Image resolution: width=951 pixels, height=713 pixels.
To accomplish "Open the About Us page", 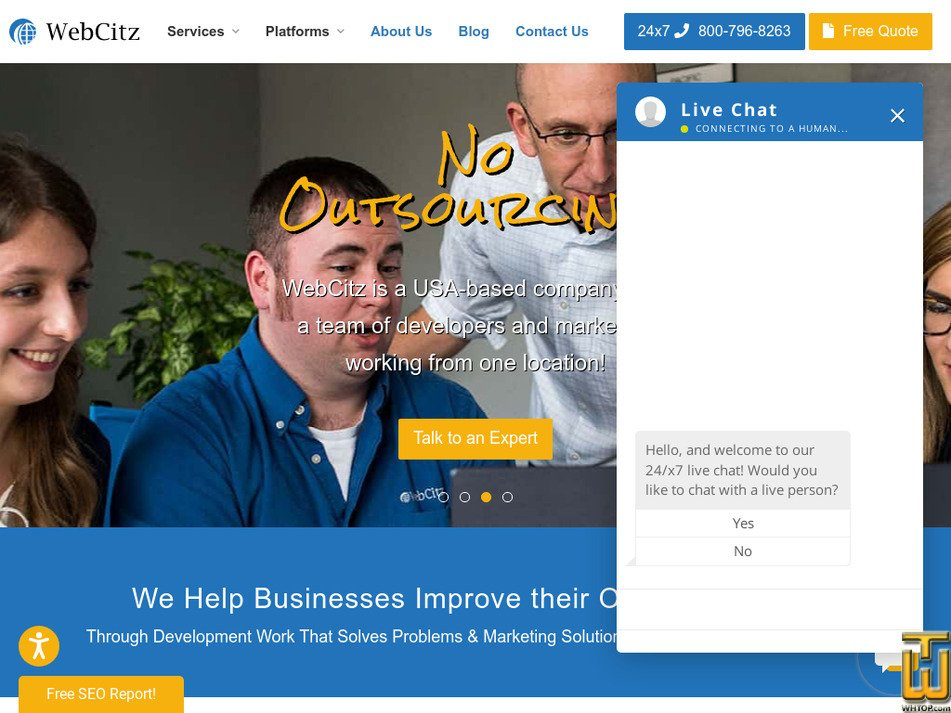I will (x=401, y=32).
